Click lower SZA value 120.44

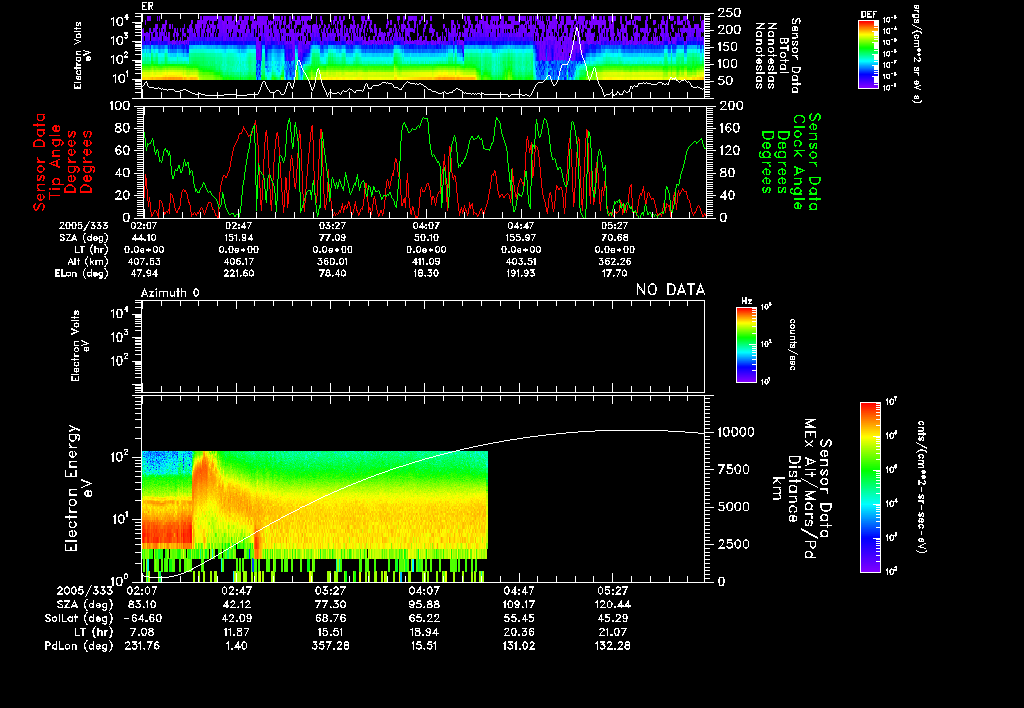(613, 604)
